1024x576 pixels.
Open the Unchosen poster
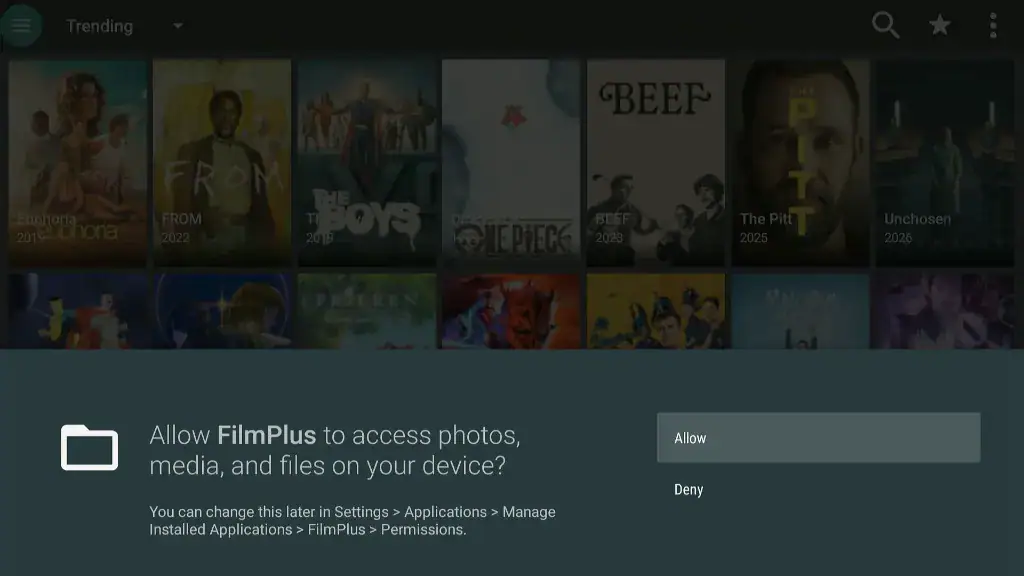[945, 163]
